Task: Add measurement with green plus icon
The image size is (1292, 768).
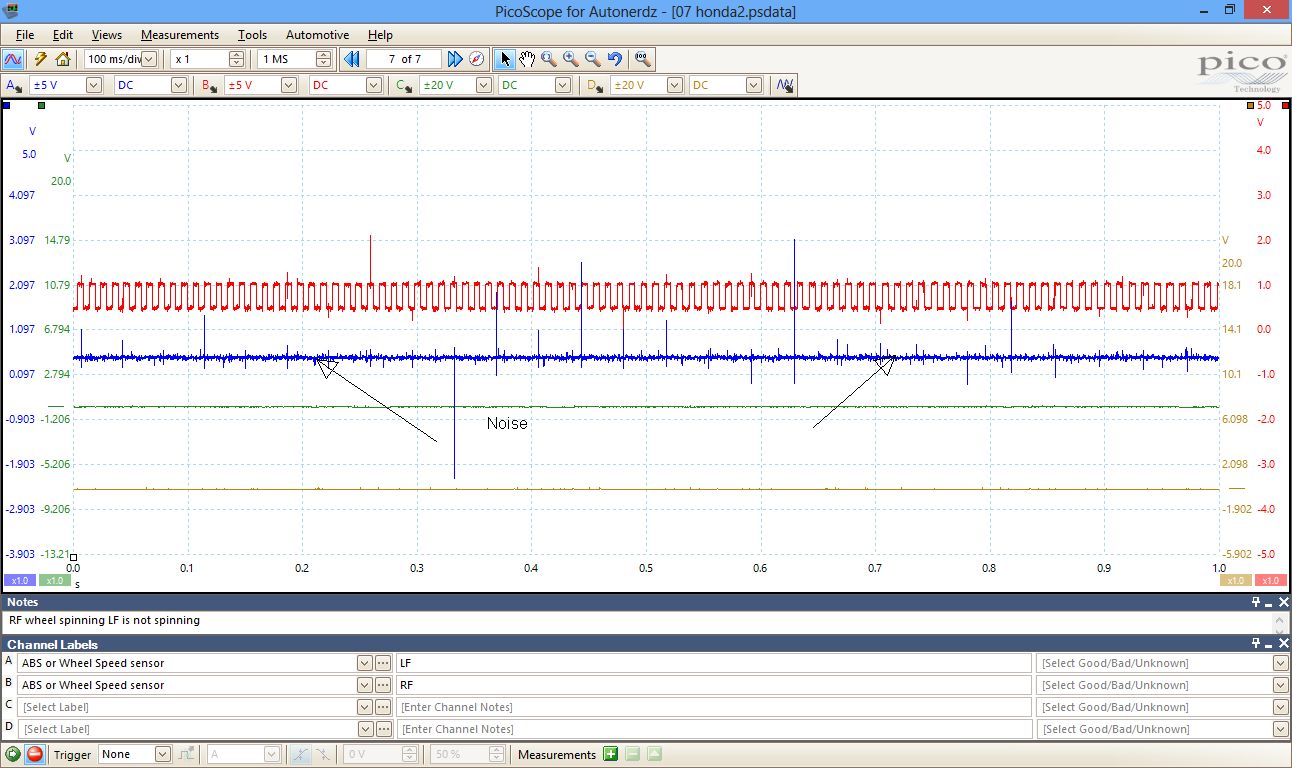Action: coord(610,755)
